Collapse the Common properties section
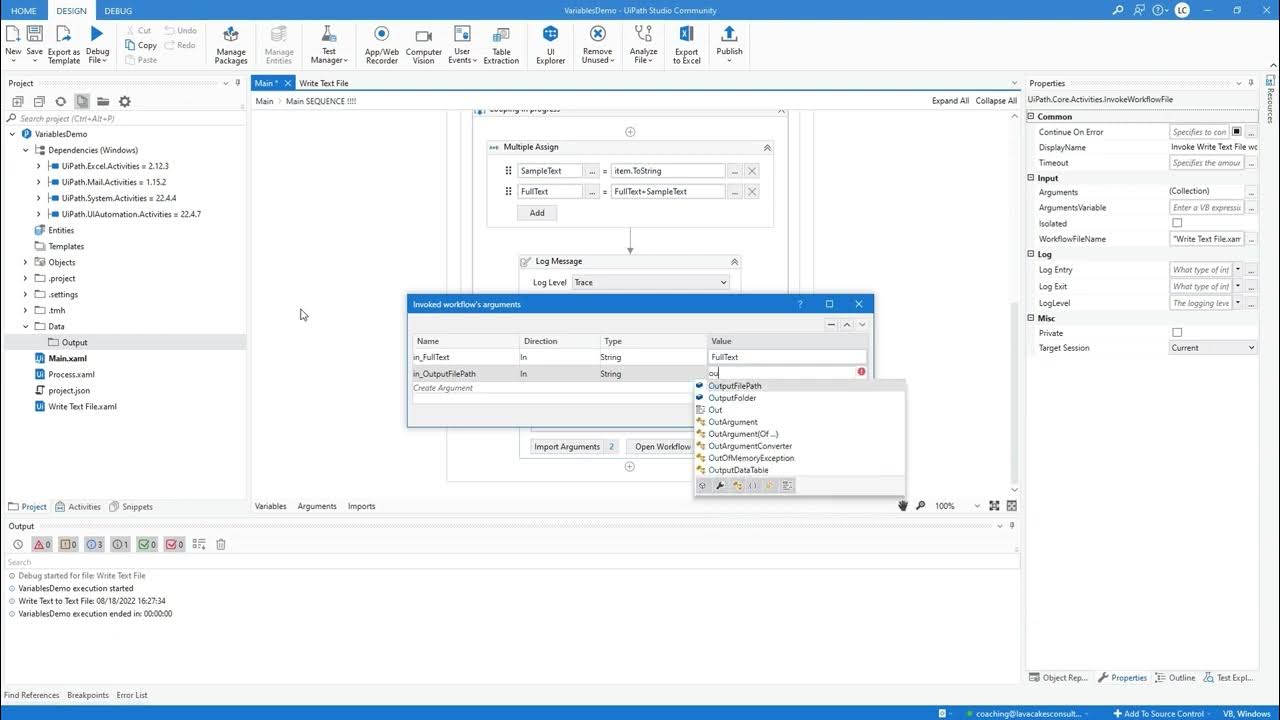Viewport: 1280px width, 720px height. (1032, 116)
